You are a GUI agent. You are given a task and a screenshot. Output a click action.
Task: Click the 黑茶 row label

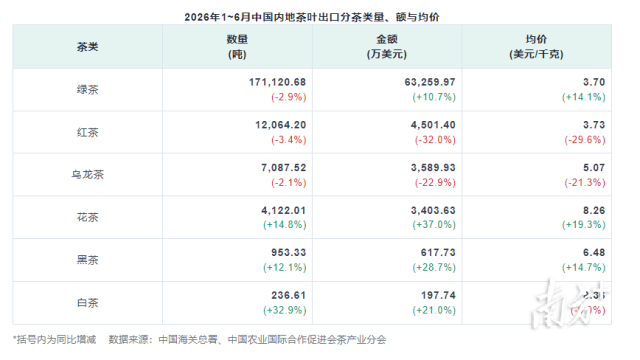pyautogui.click(x=87, y=260)
